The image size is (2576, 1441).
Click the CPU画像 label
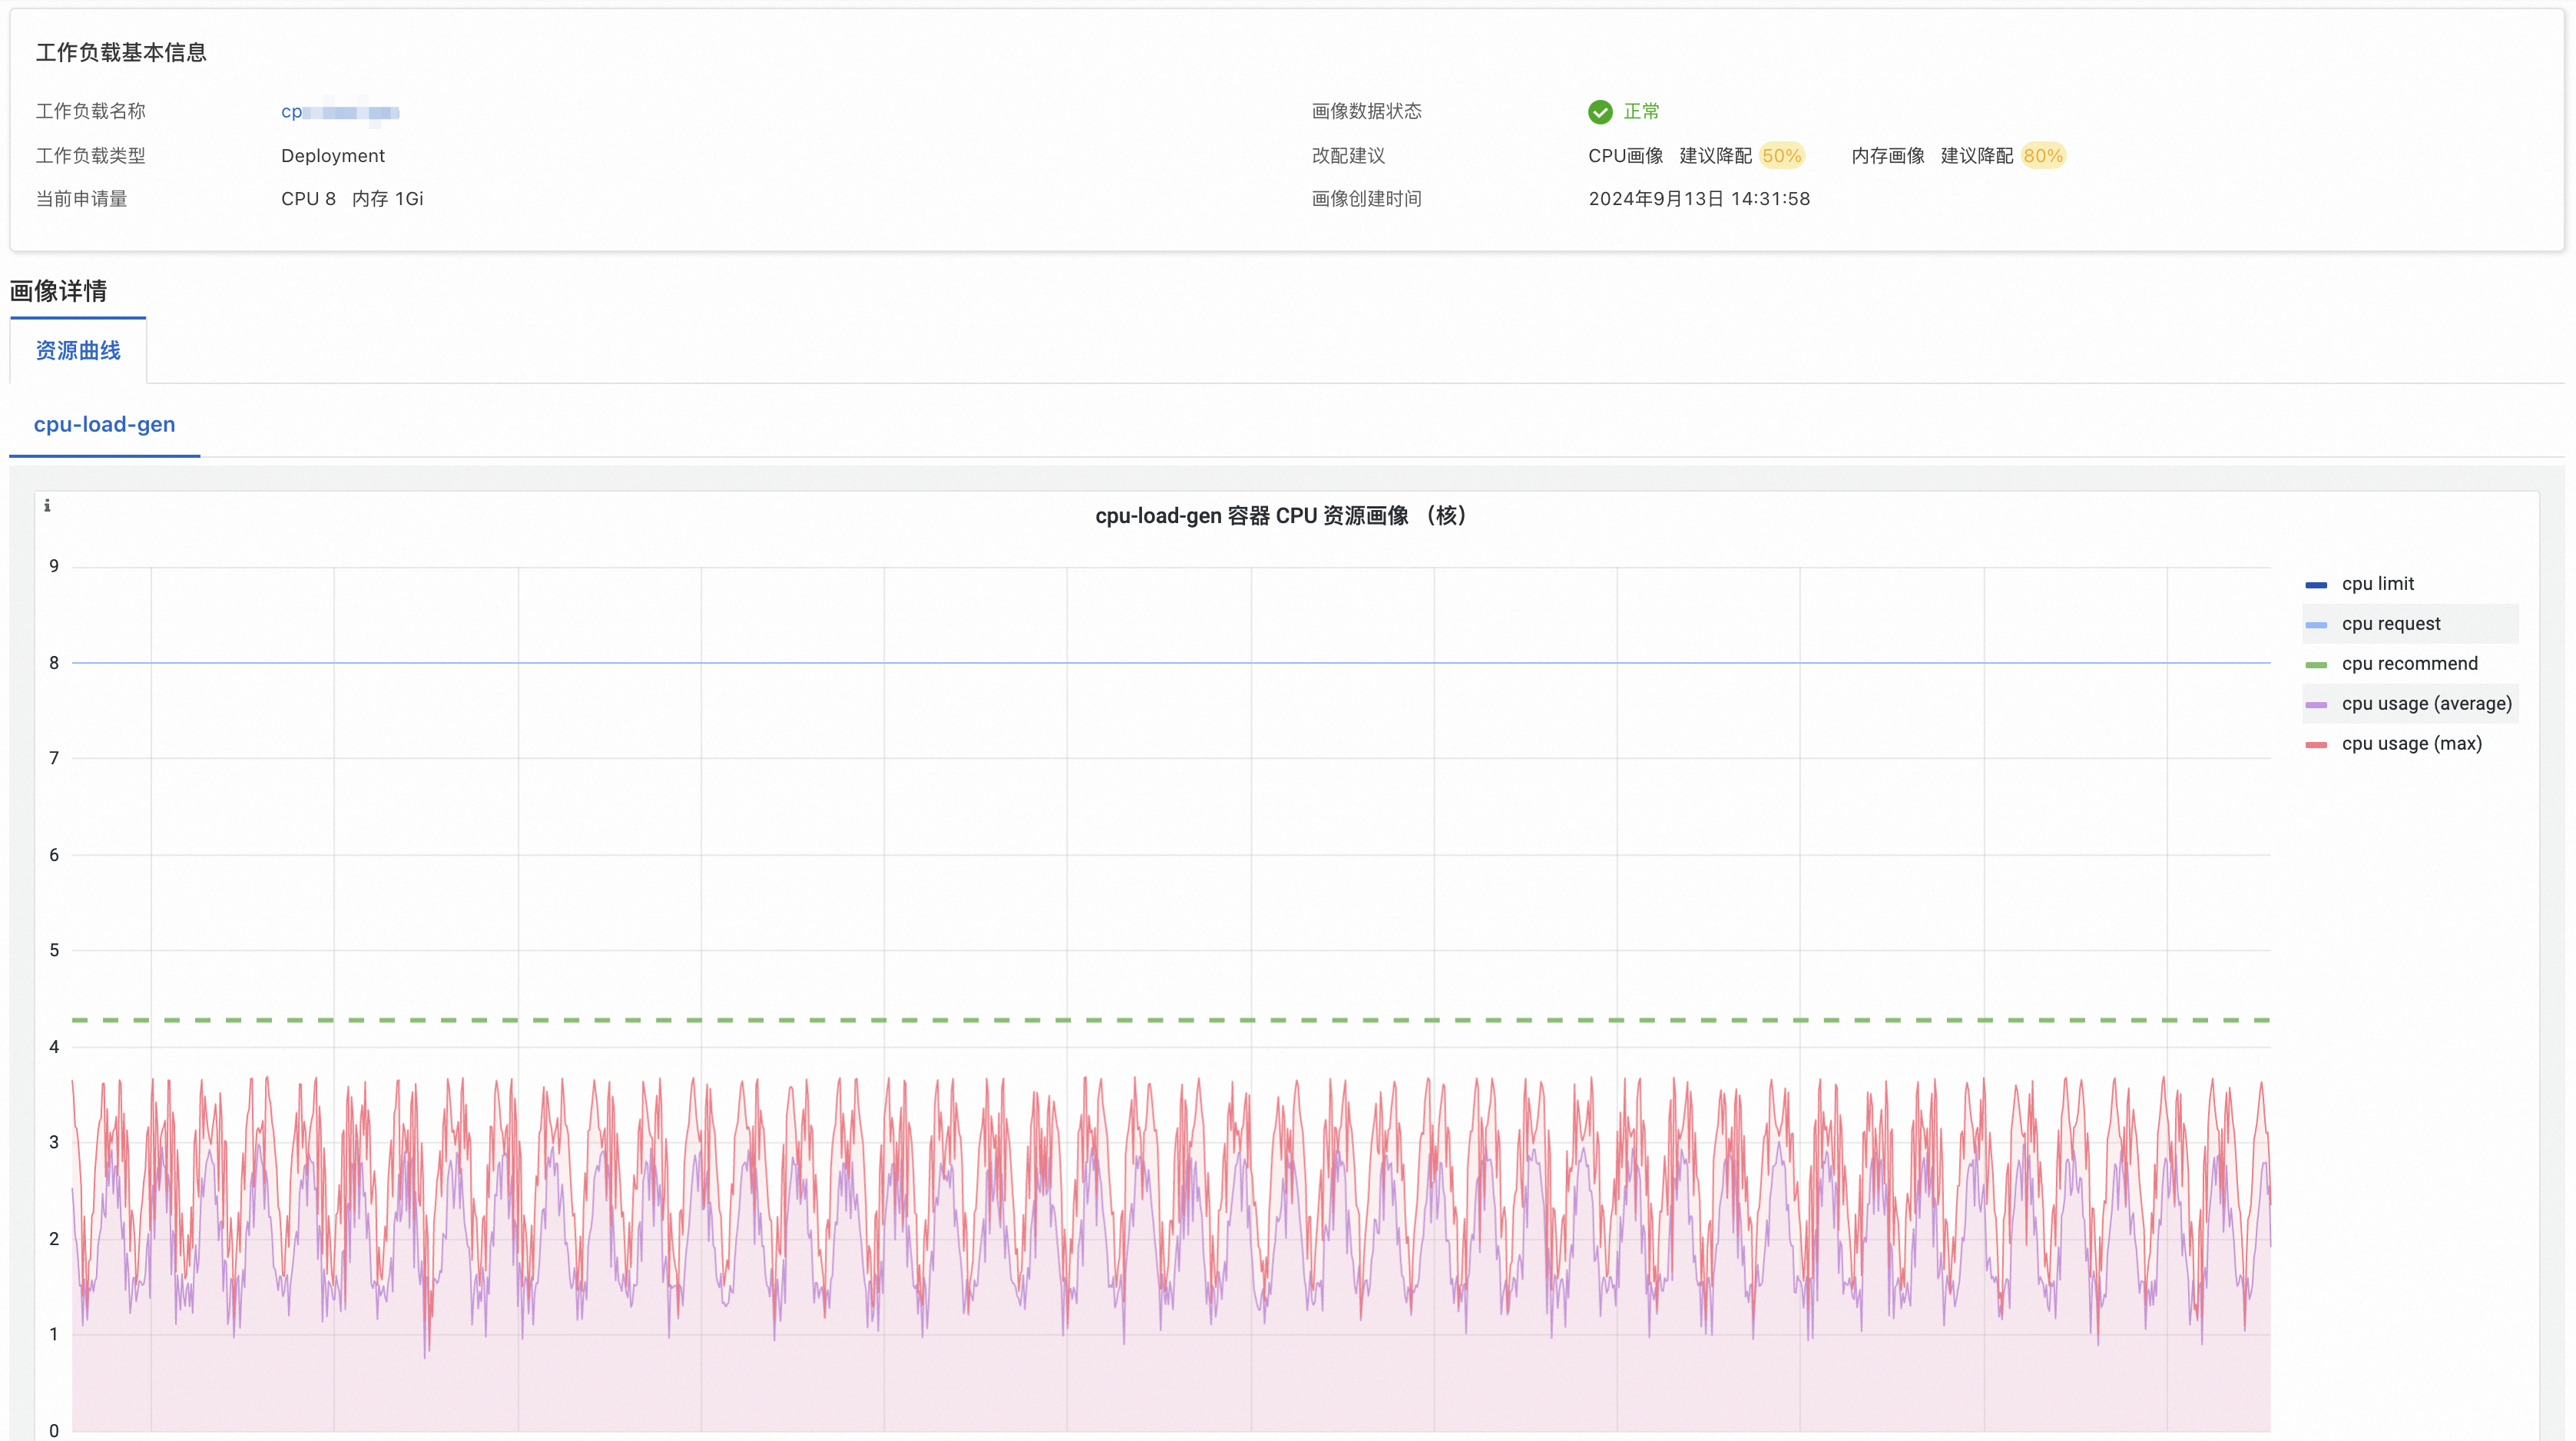1626,156
